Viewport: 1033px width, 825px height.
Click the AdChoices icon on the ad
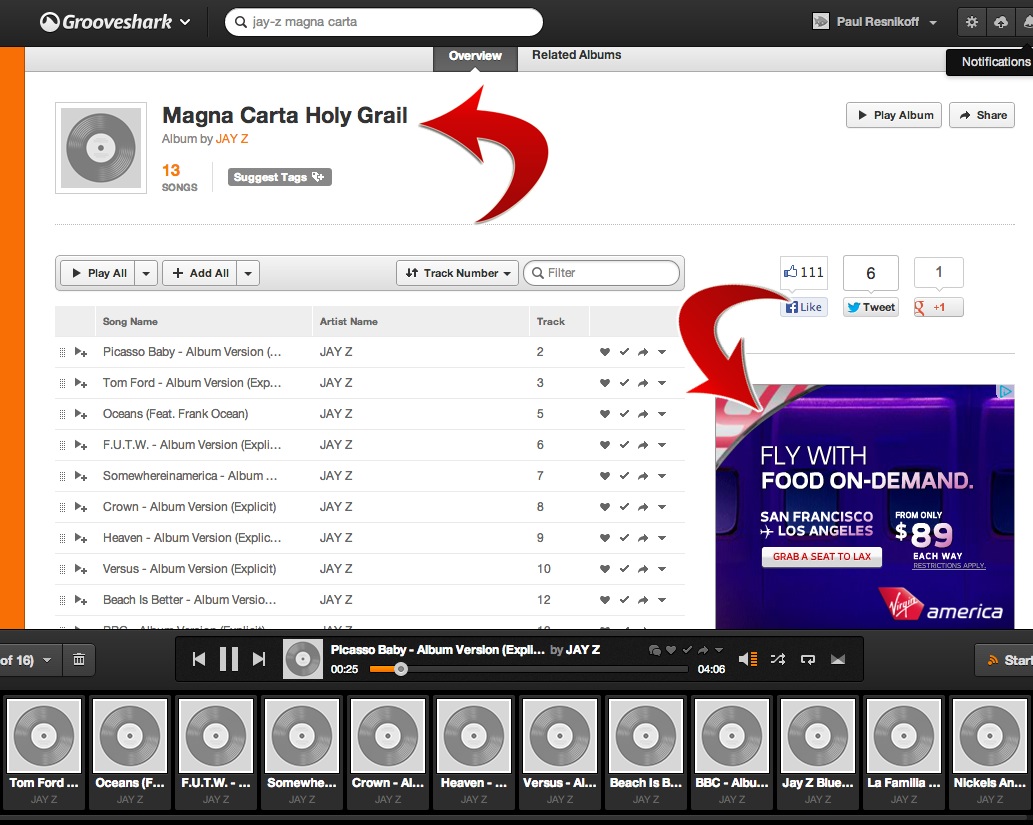[x=1005, y=391]
